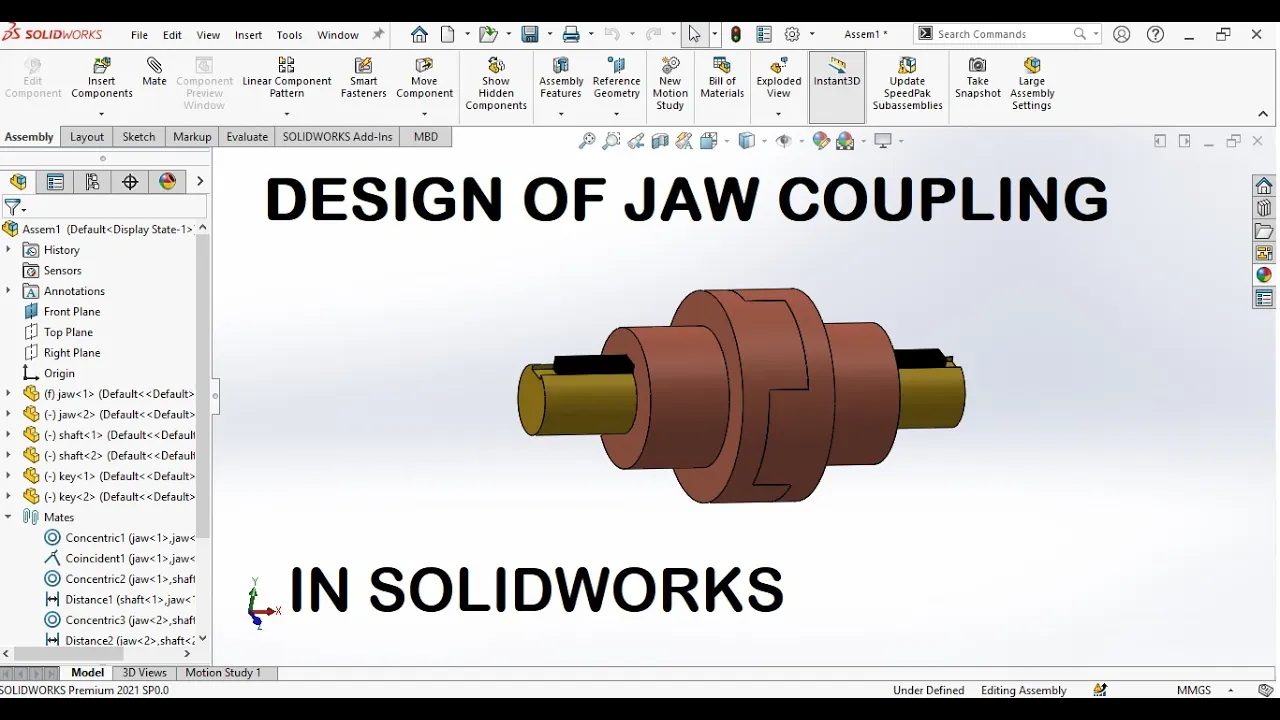Image resolution: width=1280 pixels, height=720 pixels.
Task: Open PropertyManager tab icon
Action: click(55, 181)
